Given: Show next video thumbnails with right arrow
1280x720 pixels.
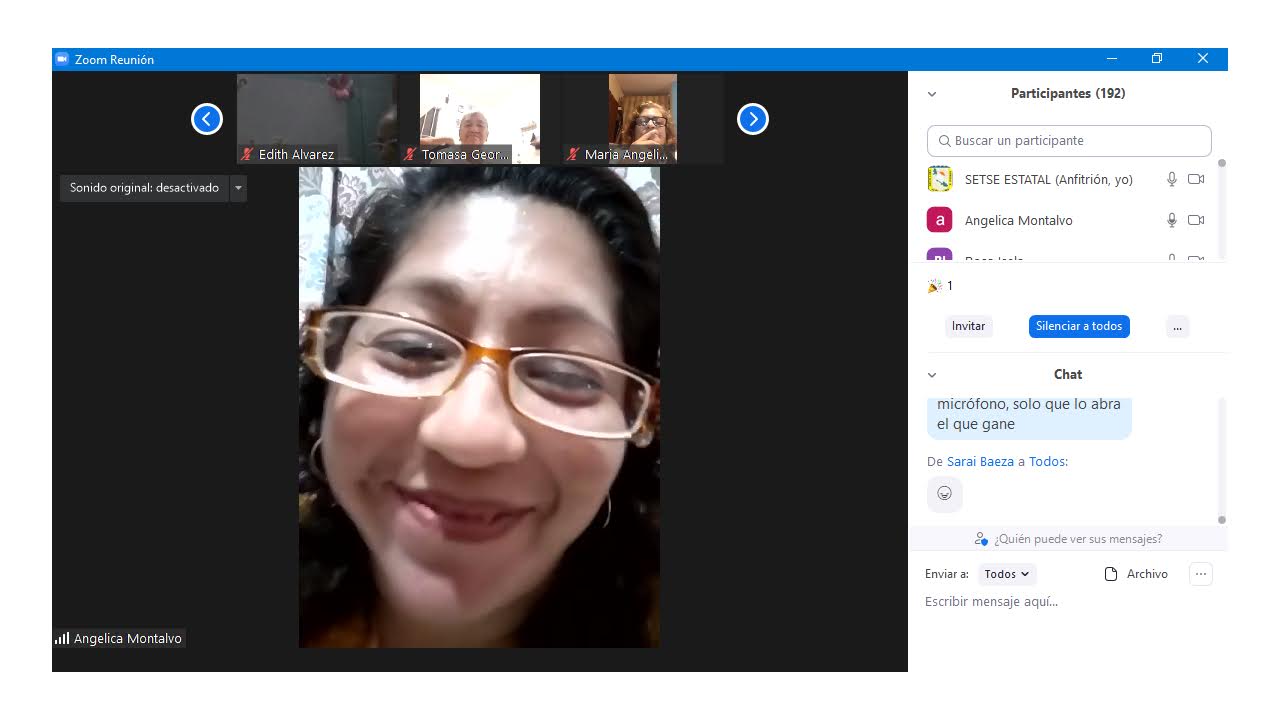Looking at the screenshot, I should coord(753,119).
